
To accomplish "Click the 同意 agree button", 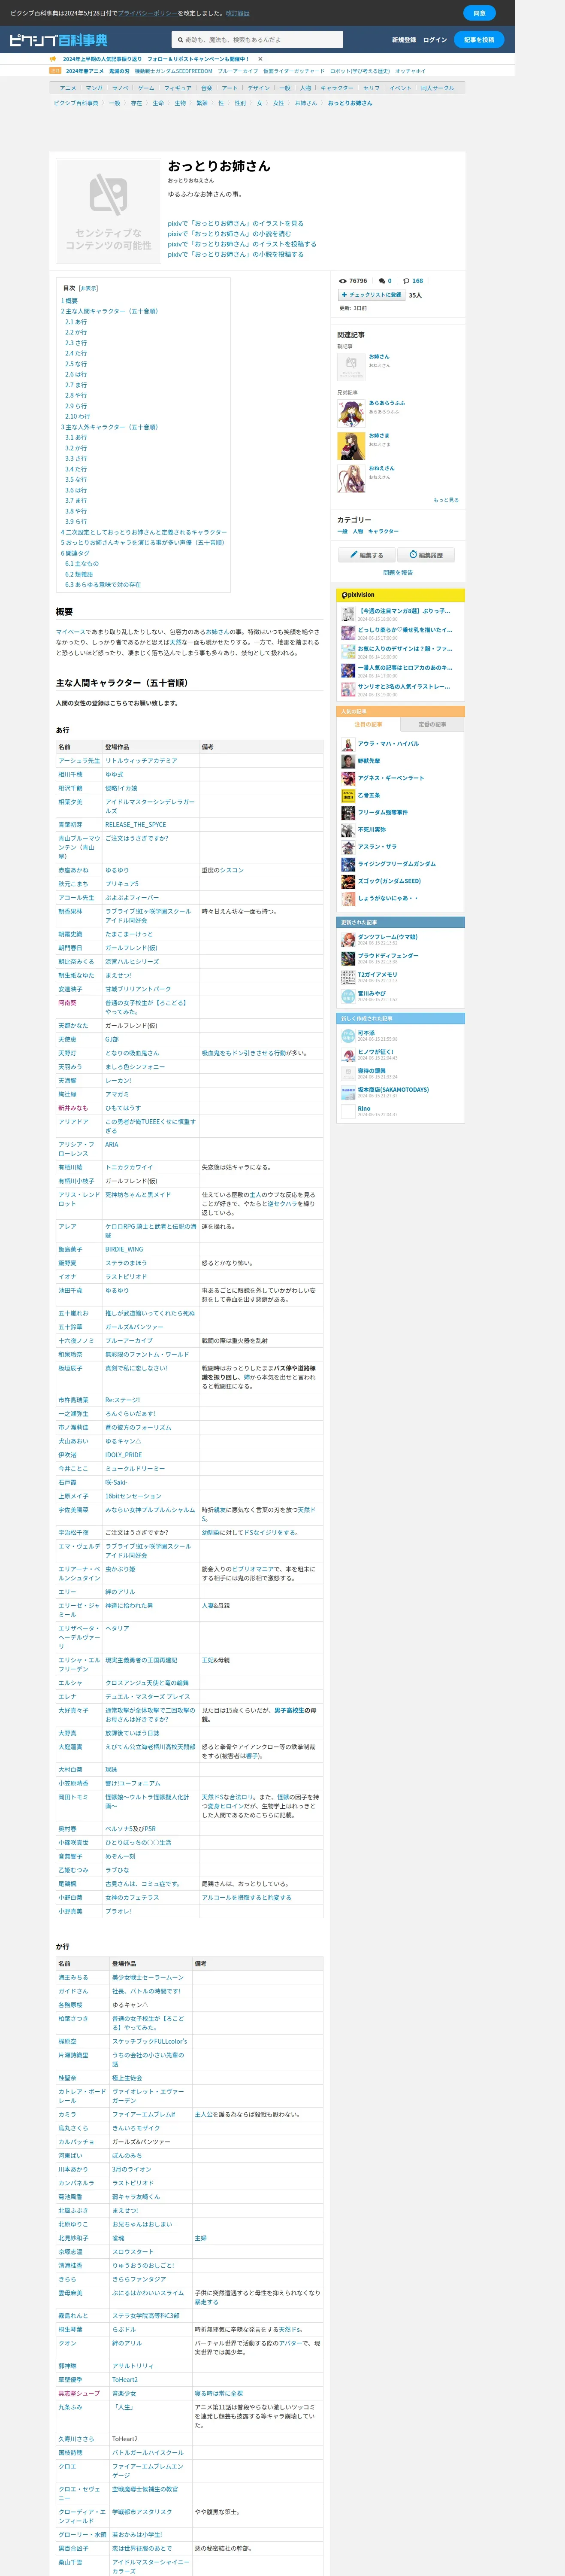I will [479, 13].
